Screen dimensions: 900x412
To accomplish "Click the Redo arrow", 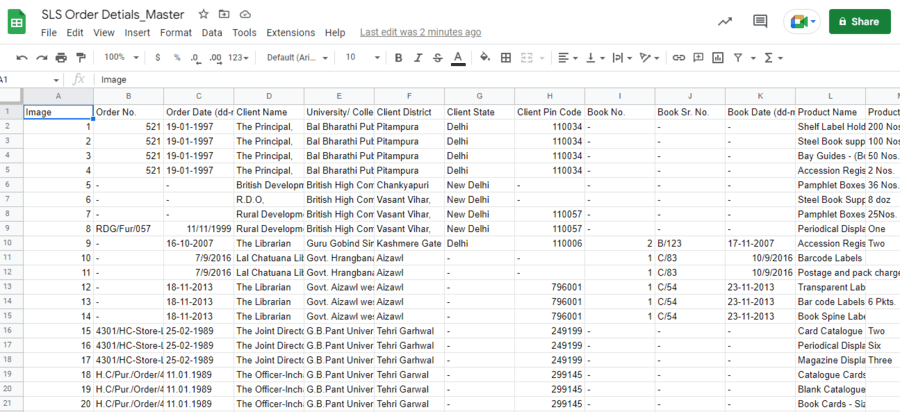I will point(41,57).
